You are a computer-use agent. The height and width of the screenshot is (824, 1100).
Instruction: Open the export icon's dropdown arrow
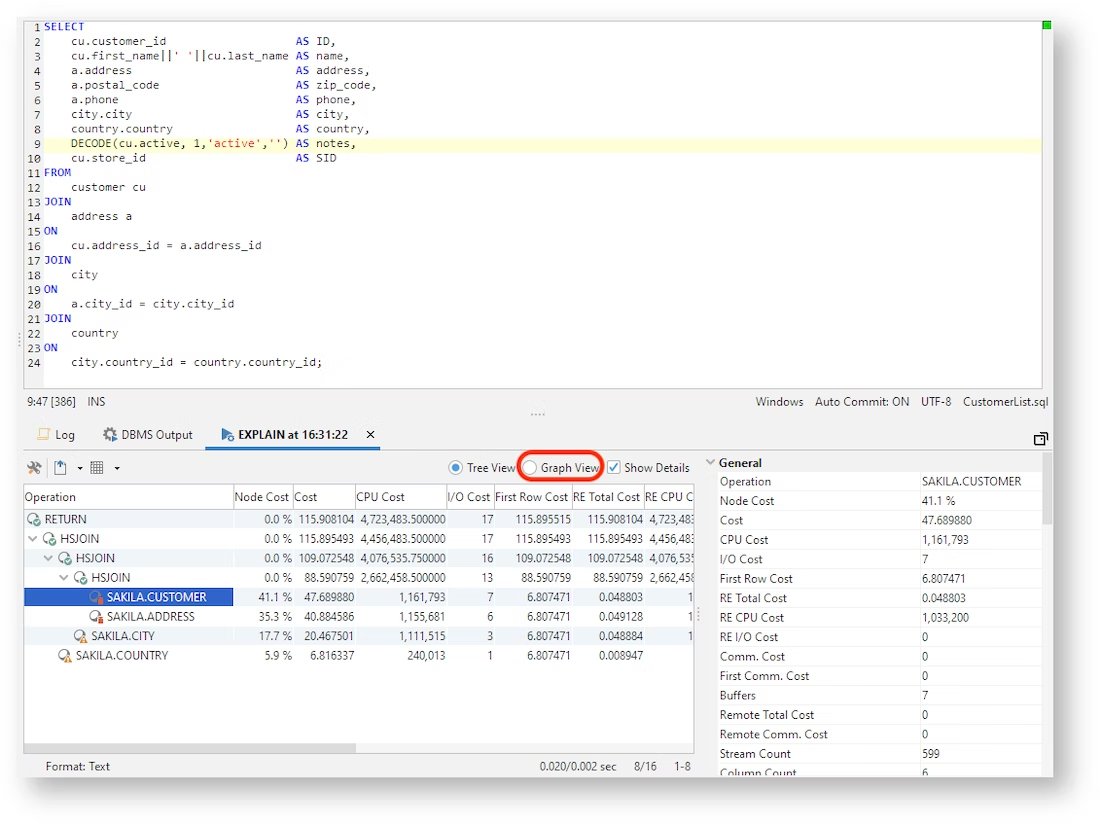[80, 467]
